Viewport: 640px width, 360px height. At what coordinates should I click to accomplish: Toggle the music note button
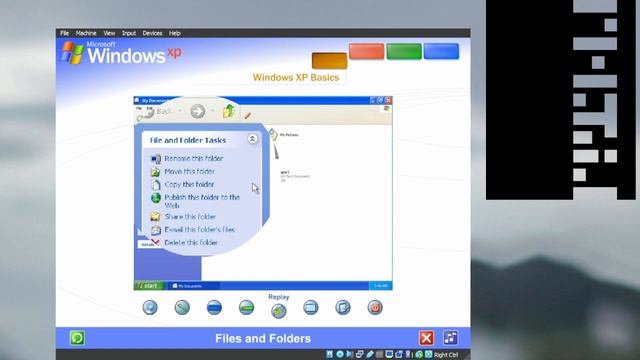point(451,338)
